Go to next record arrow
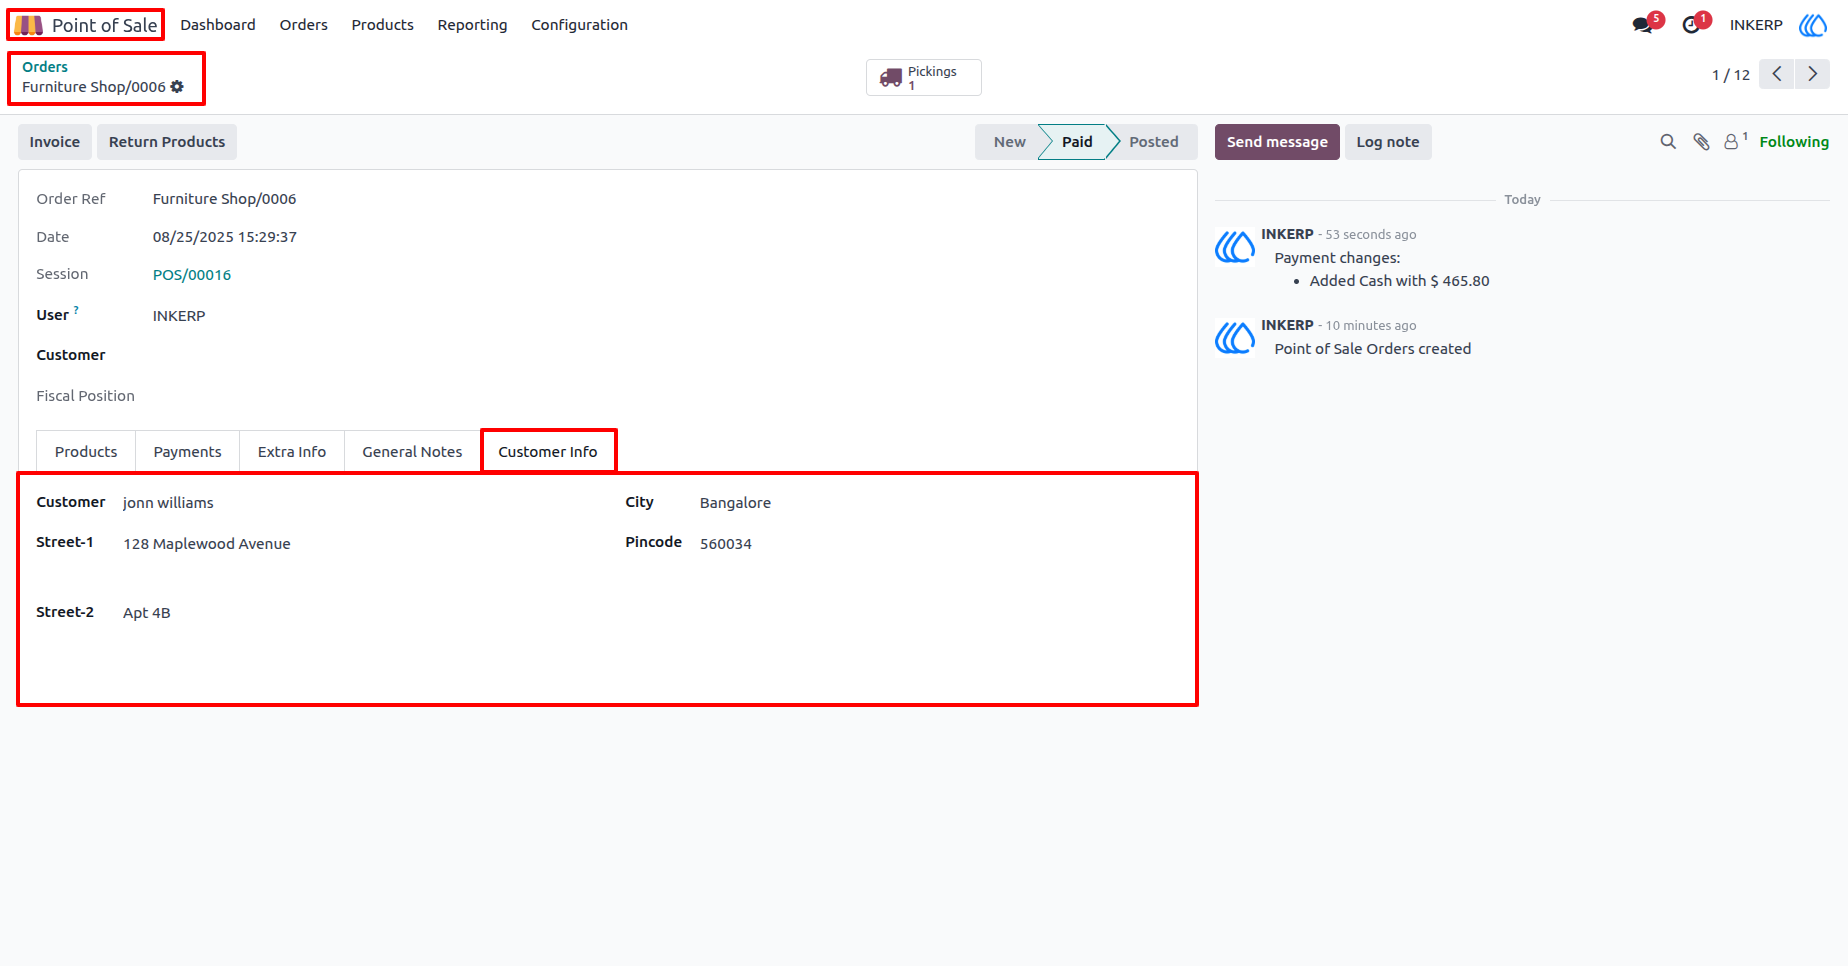 coord(1812,74)
